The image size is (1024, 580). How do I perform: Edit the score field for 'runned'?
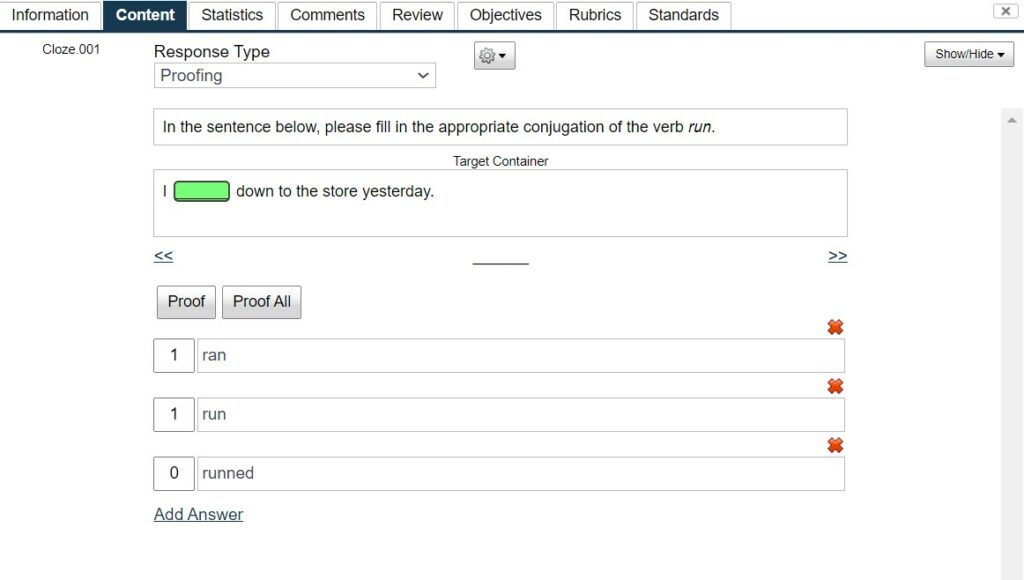coord(174,473)
